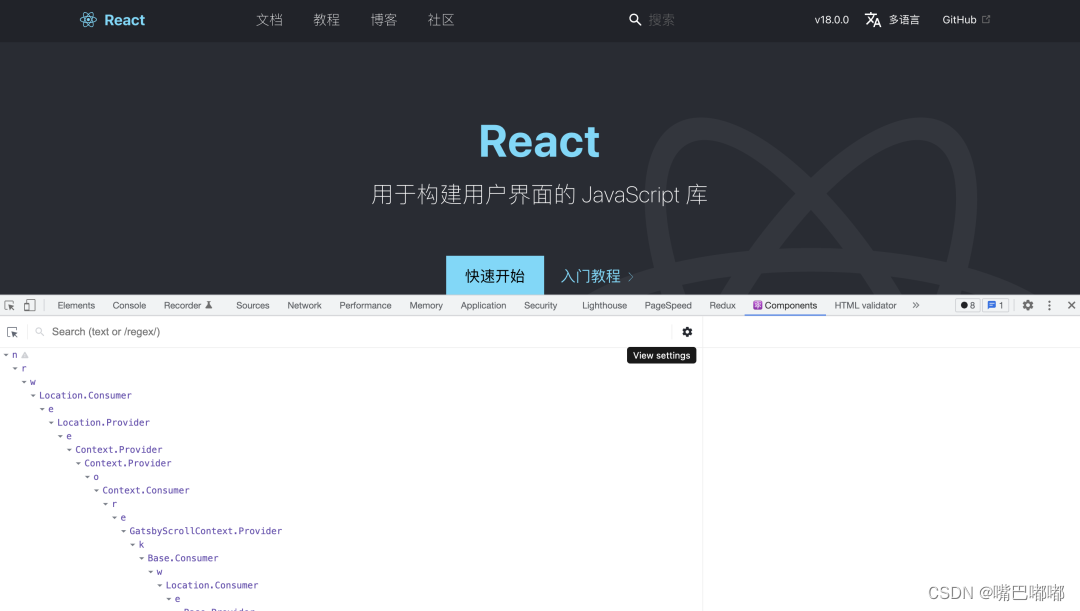Switch to the Sources tab
1080x611 pixels.
click(253, 305)
